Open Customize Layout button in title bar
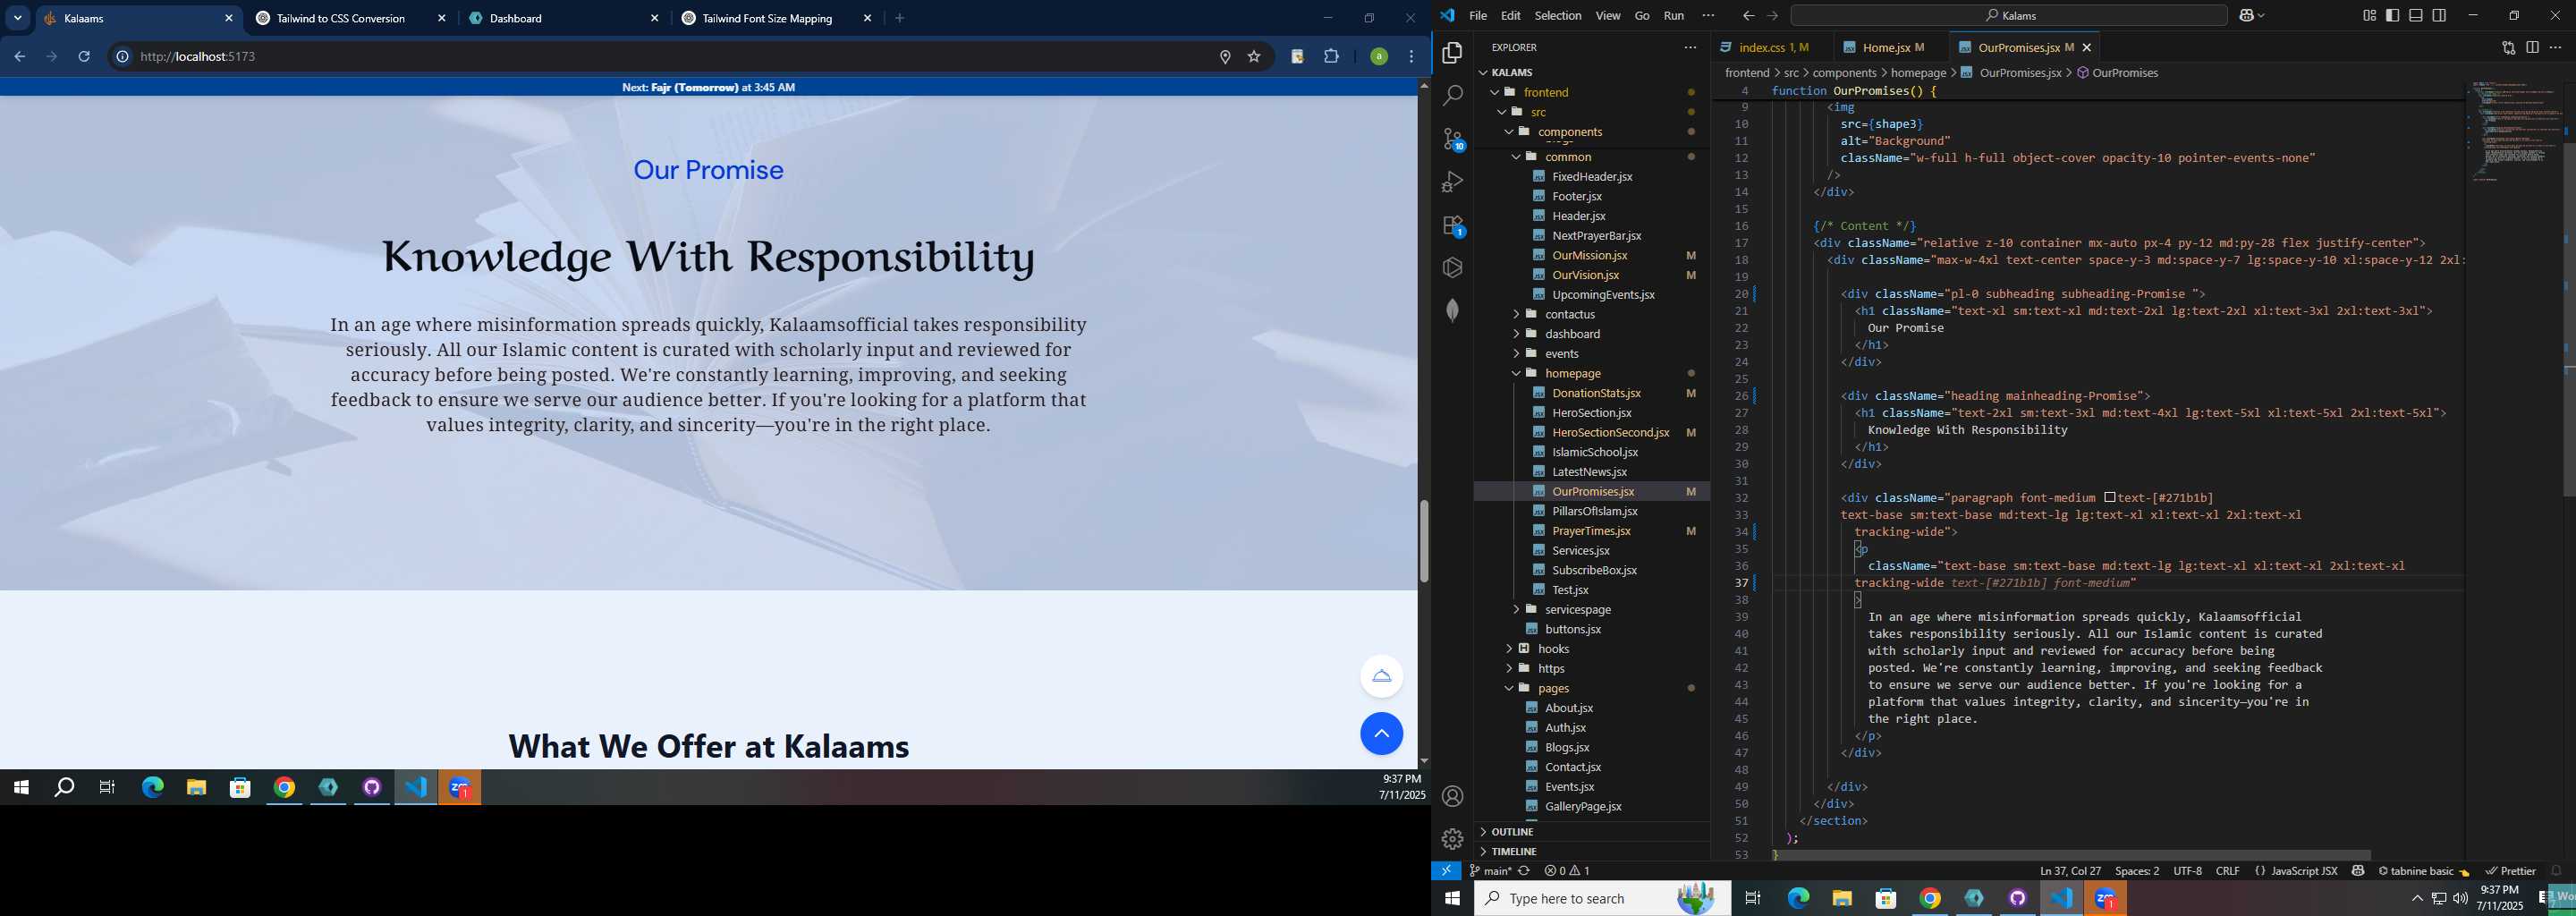Image resolution: width=2576 pixels, height=916 pixels. 2369,15
